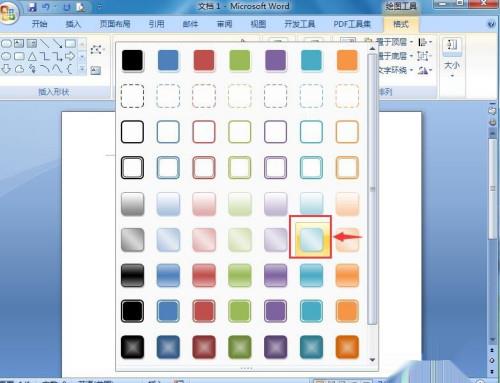Click the 大小 size icon
This screenshot has height=383, width=500.
point(452,58)
